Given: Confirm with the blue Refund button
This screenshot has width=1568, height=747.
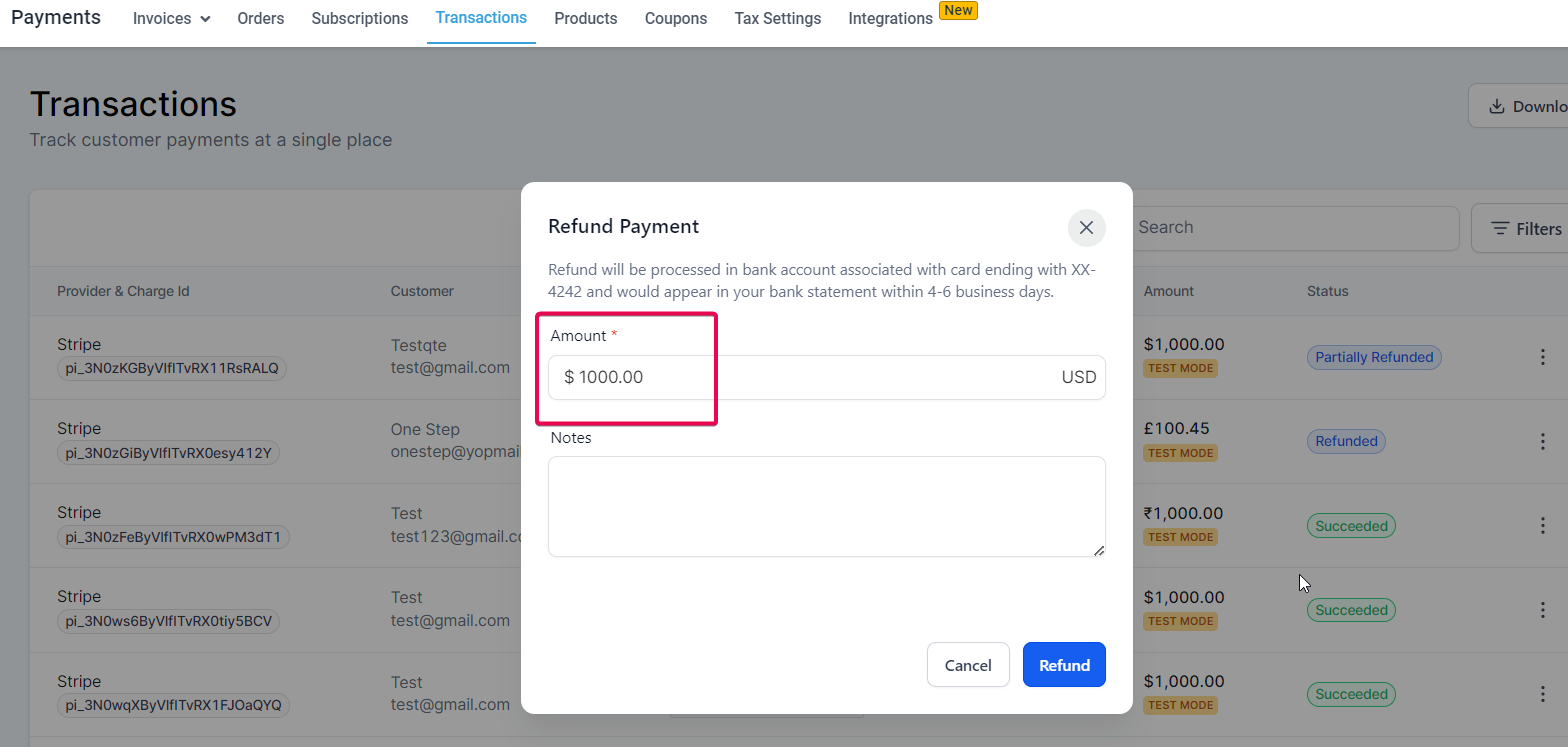Looking at the screenshot, I should pyautogui.click(x=1064, y=665).
